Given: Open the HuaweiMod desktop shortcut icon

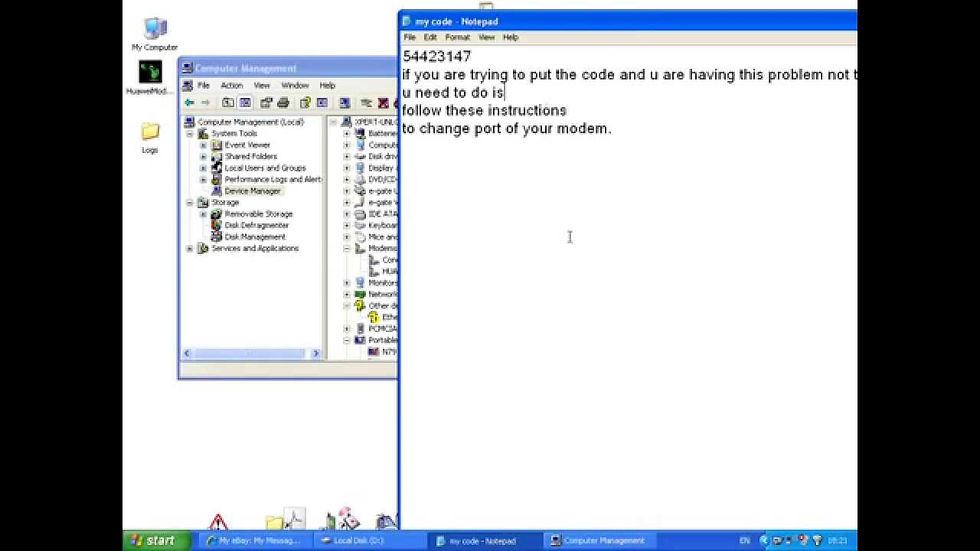Looking at the screenshot, I should [x=150, y=72].
